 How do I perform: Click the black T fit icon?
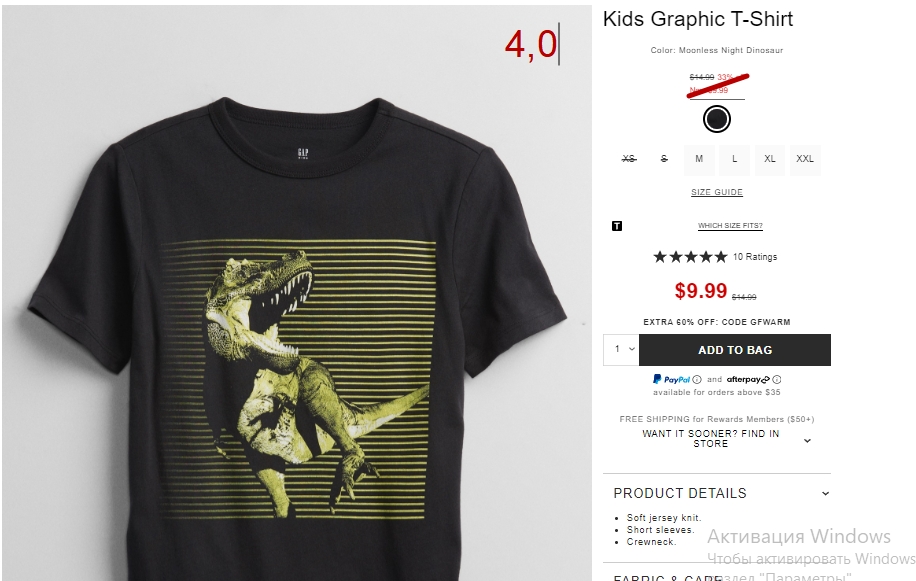click(617, 226)
